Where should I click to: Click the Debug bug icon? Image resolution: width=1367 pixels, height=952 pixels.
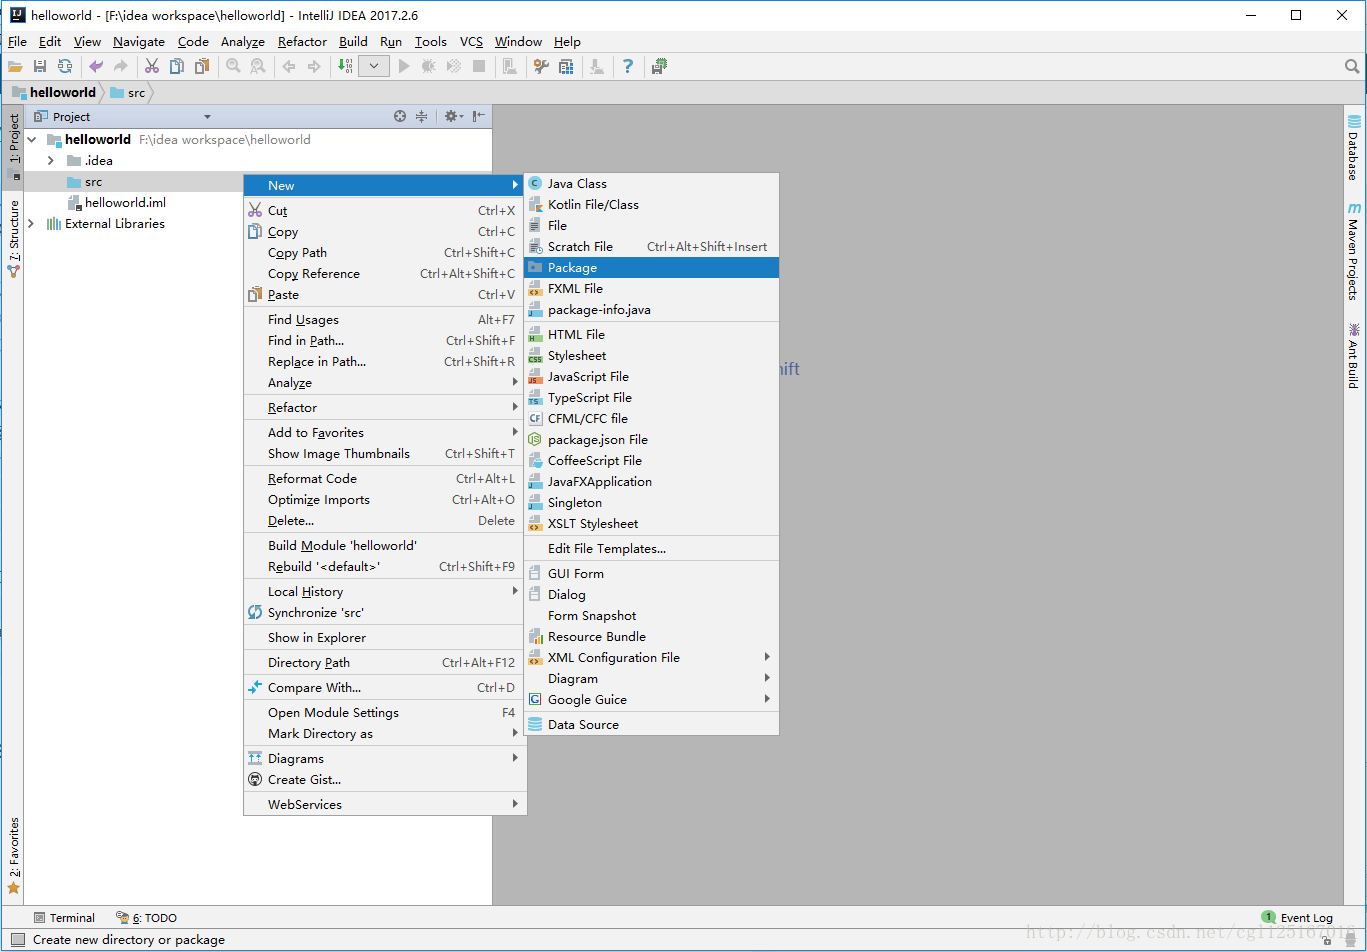pos(429,66)
